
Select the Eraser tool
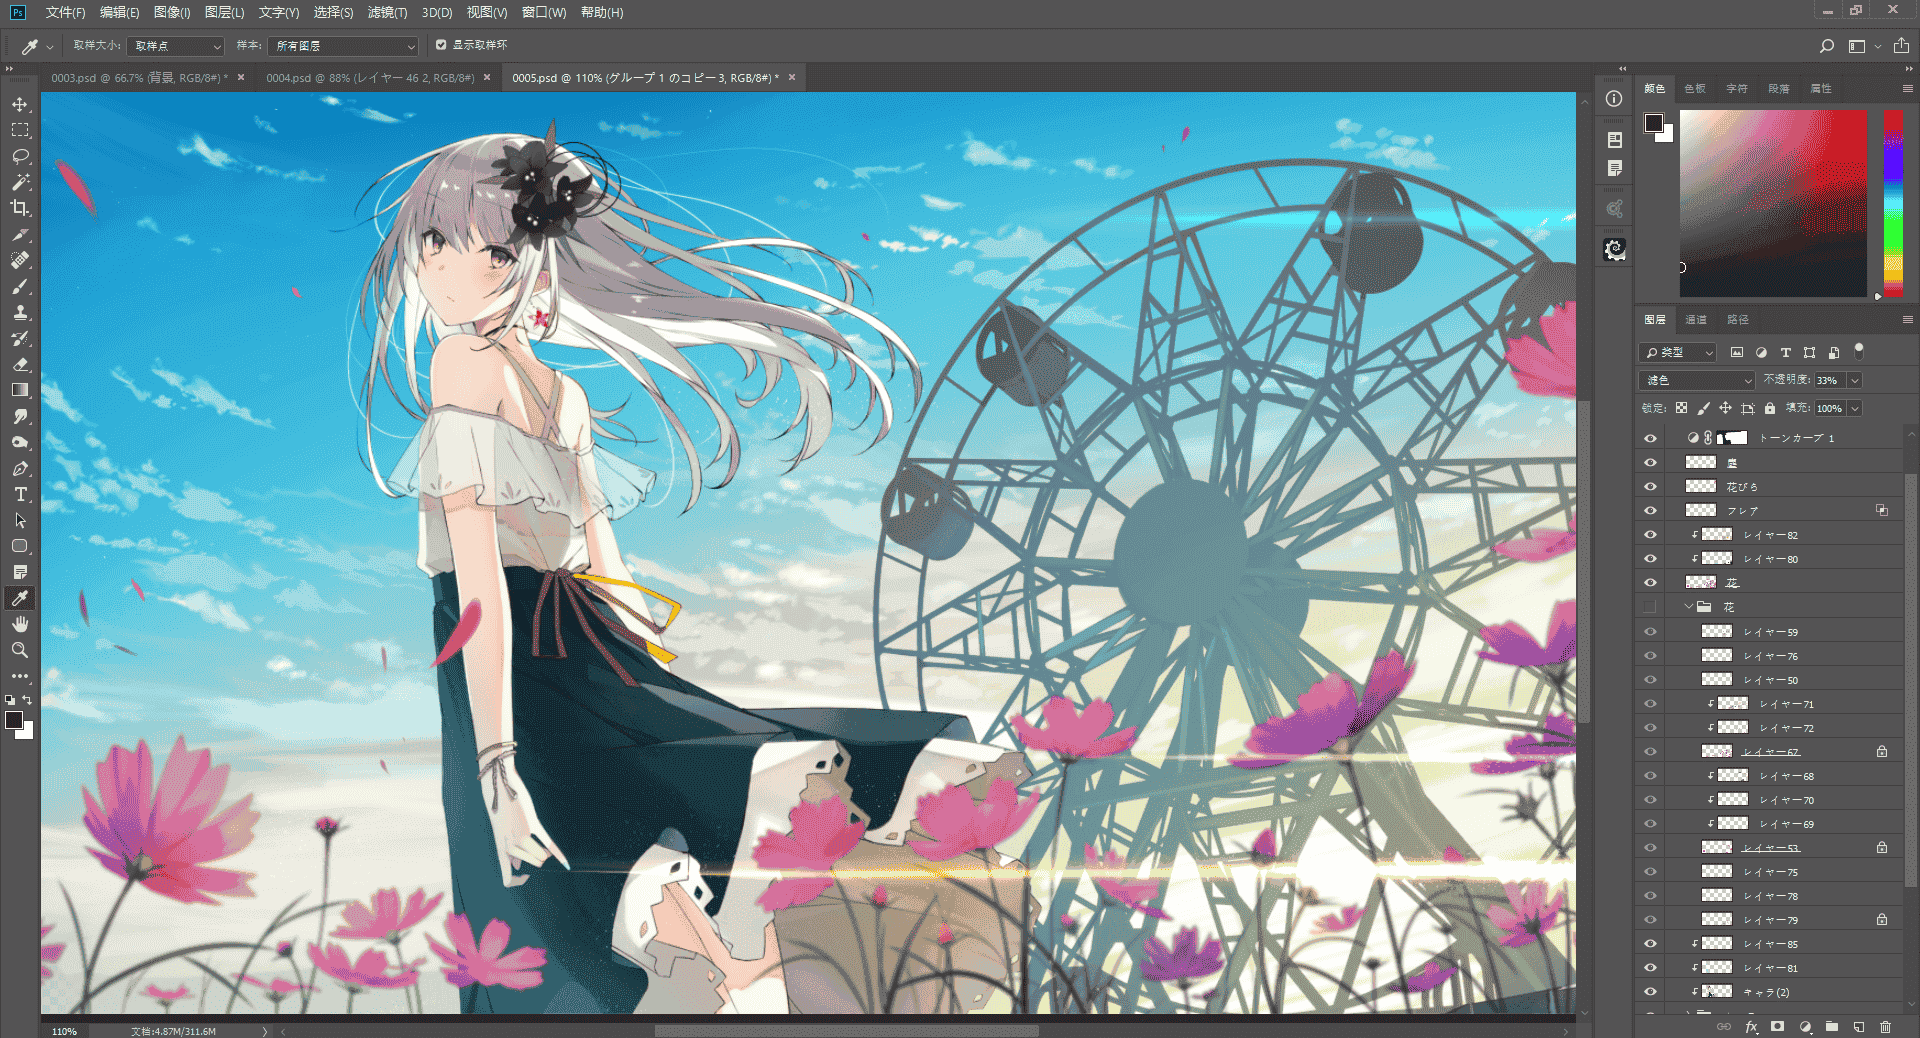20,365
